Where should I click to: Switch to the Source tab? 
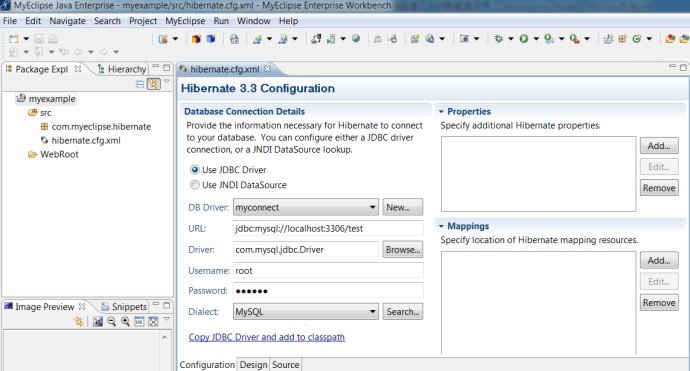pyautogui.click(x=286, y=364)
